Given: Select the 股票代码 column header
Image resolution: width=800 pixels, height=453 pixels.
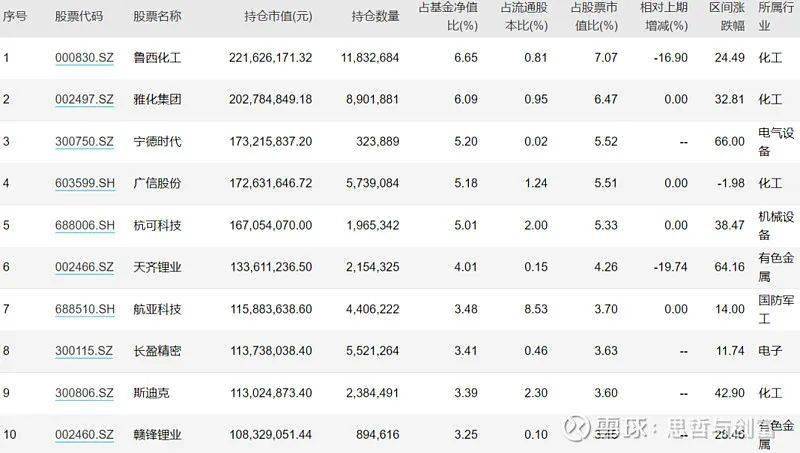Looking at the screenshot, I should [x=80, y=17].
